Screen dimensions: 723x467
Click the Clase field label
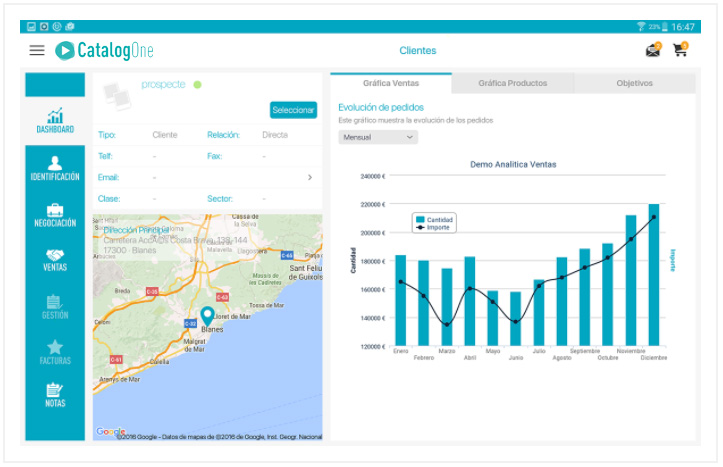click(109, 199)
